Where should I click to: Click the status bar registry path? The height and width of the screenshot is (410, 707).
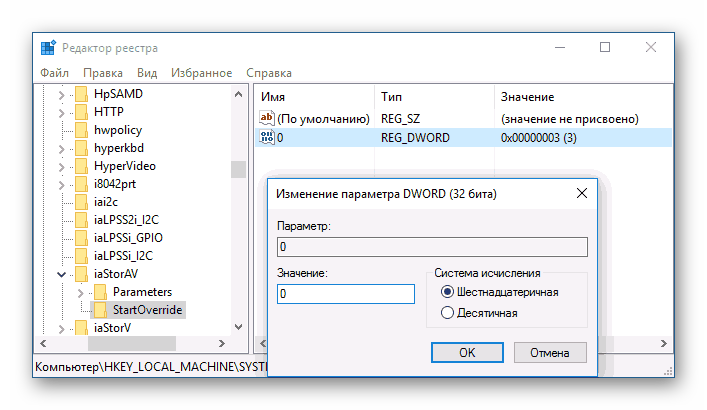[x=151, y=367]
